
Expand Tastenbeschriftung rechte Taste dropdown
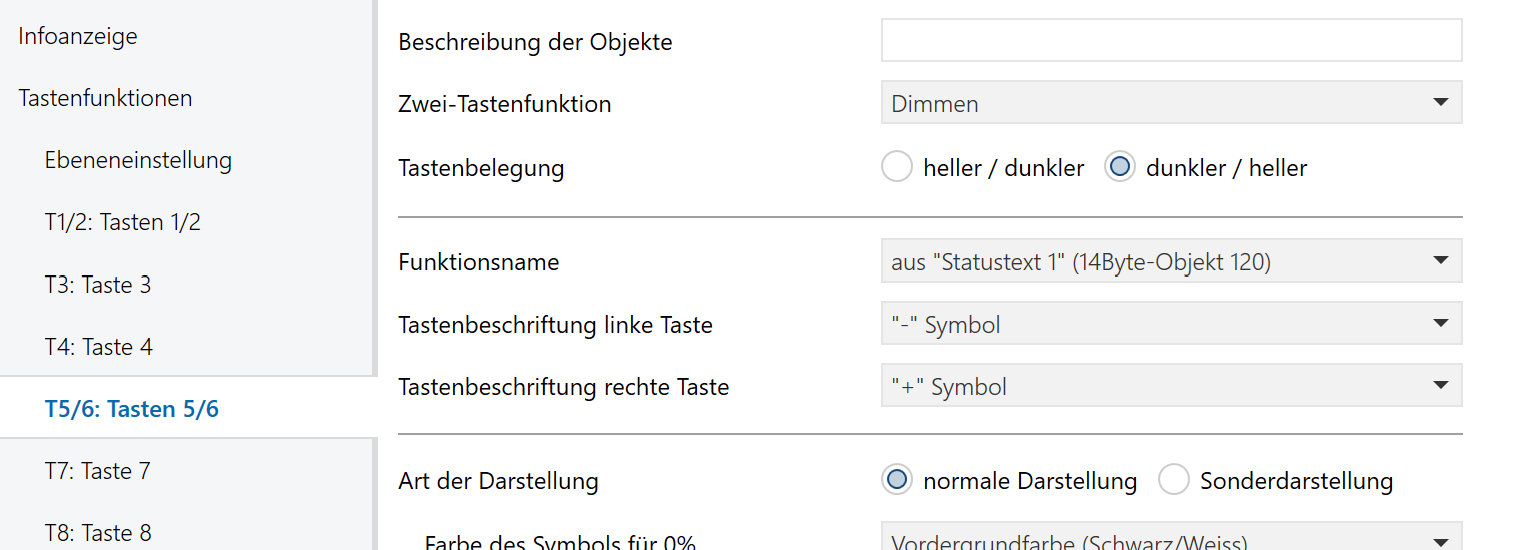[1171, 386]
